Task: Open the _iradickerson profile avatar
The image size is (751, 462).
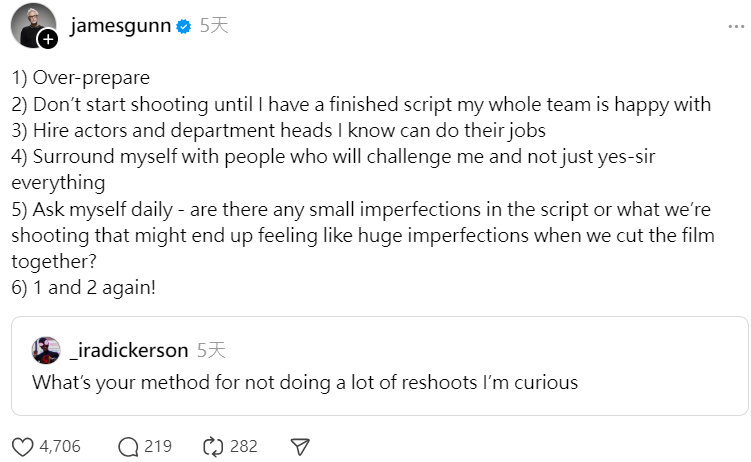Action: click(46, 350)
